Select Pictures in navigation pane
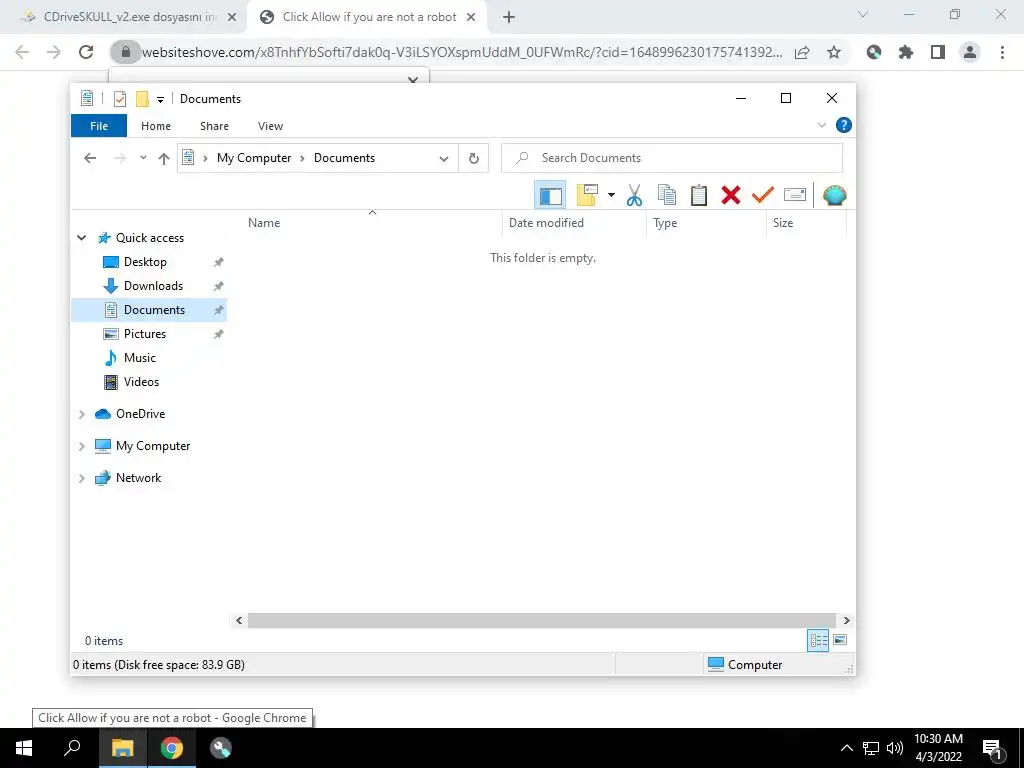This screenshot has height=768, width=1024. (144, 334)
